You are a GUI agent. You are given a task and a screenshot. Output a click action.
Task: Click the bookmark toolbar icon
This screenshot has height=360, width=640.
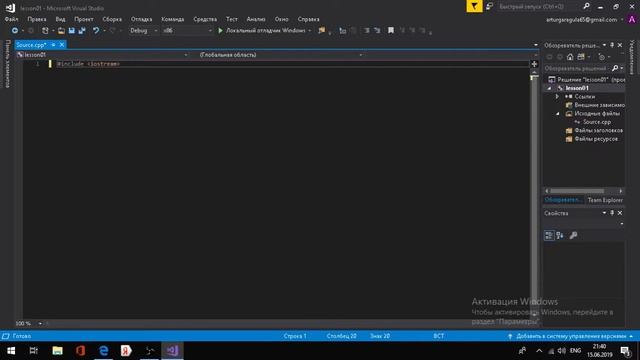(x=391, y=31)
